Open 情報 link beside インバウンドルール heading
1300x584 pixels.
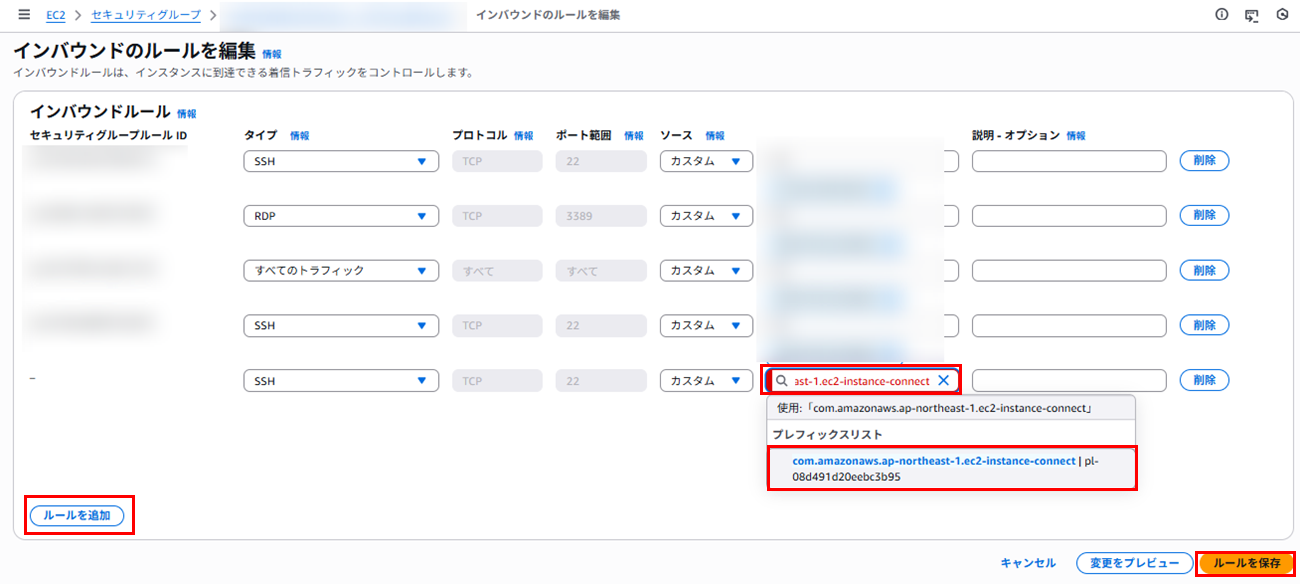coord(187,114)
